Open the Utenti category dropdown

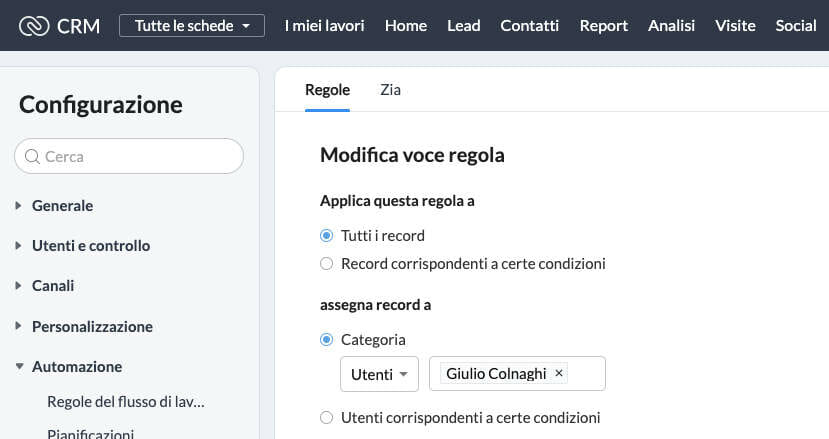pyautogui.click(x=379, y=374)
